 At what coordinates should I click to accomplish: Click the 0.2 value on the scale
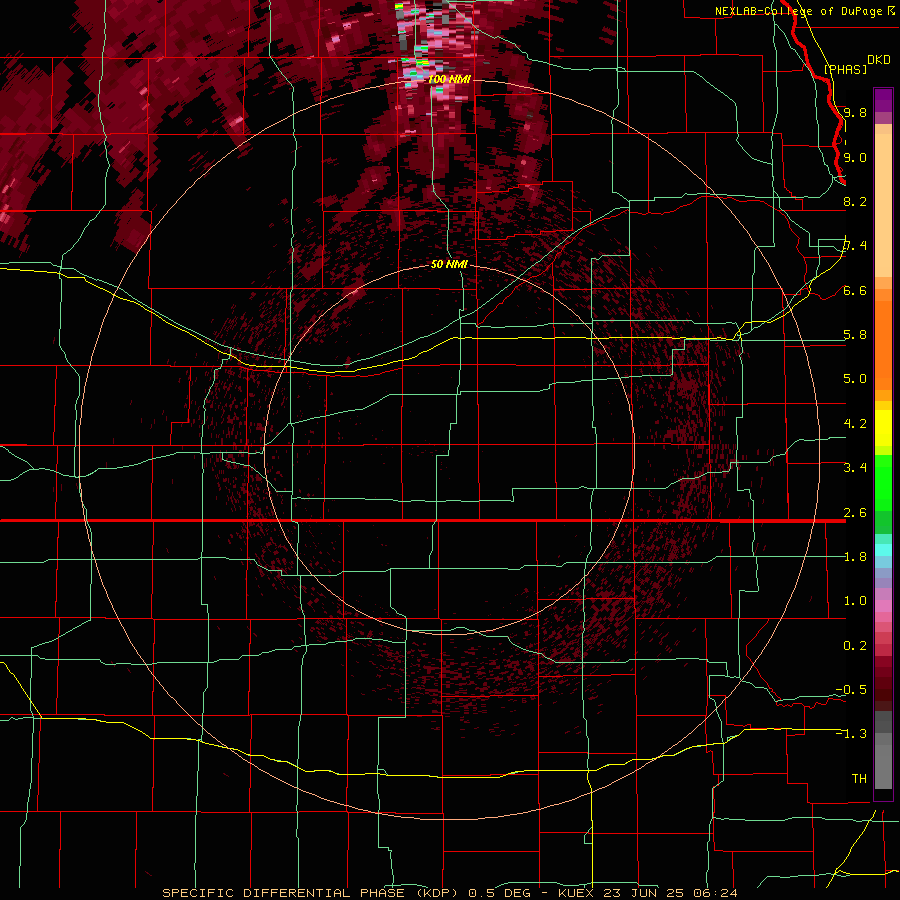pos(855,646)
